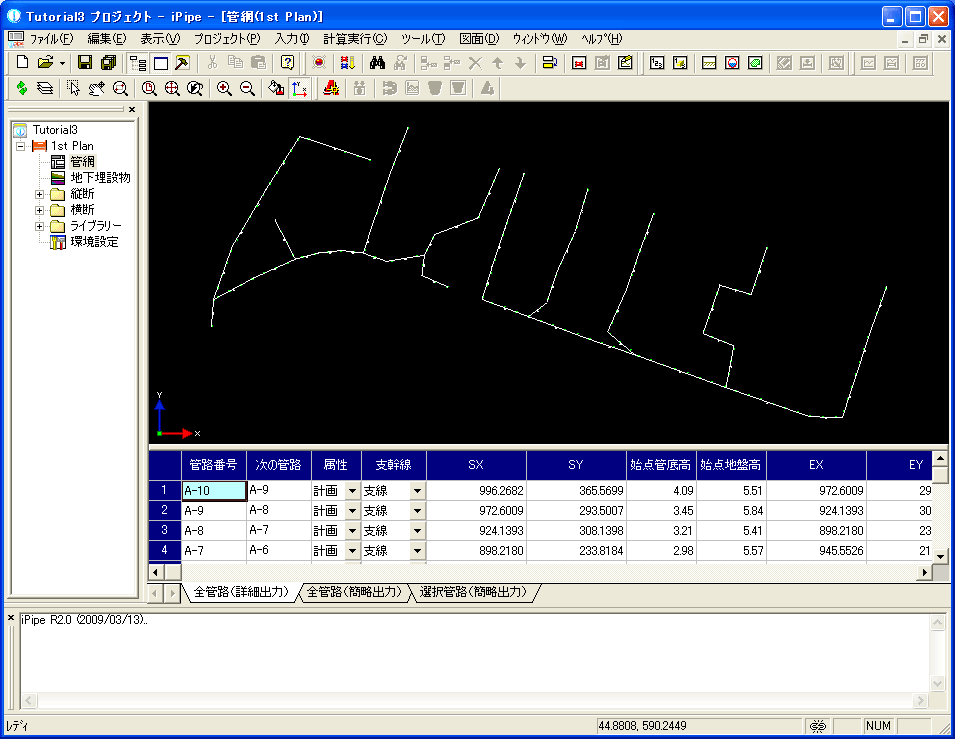The width and height of the screenshot is (955, 739).
Task: Click the SX column header
Action: 476,465
